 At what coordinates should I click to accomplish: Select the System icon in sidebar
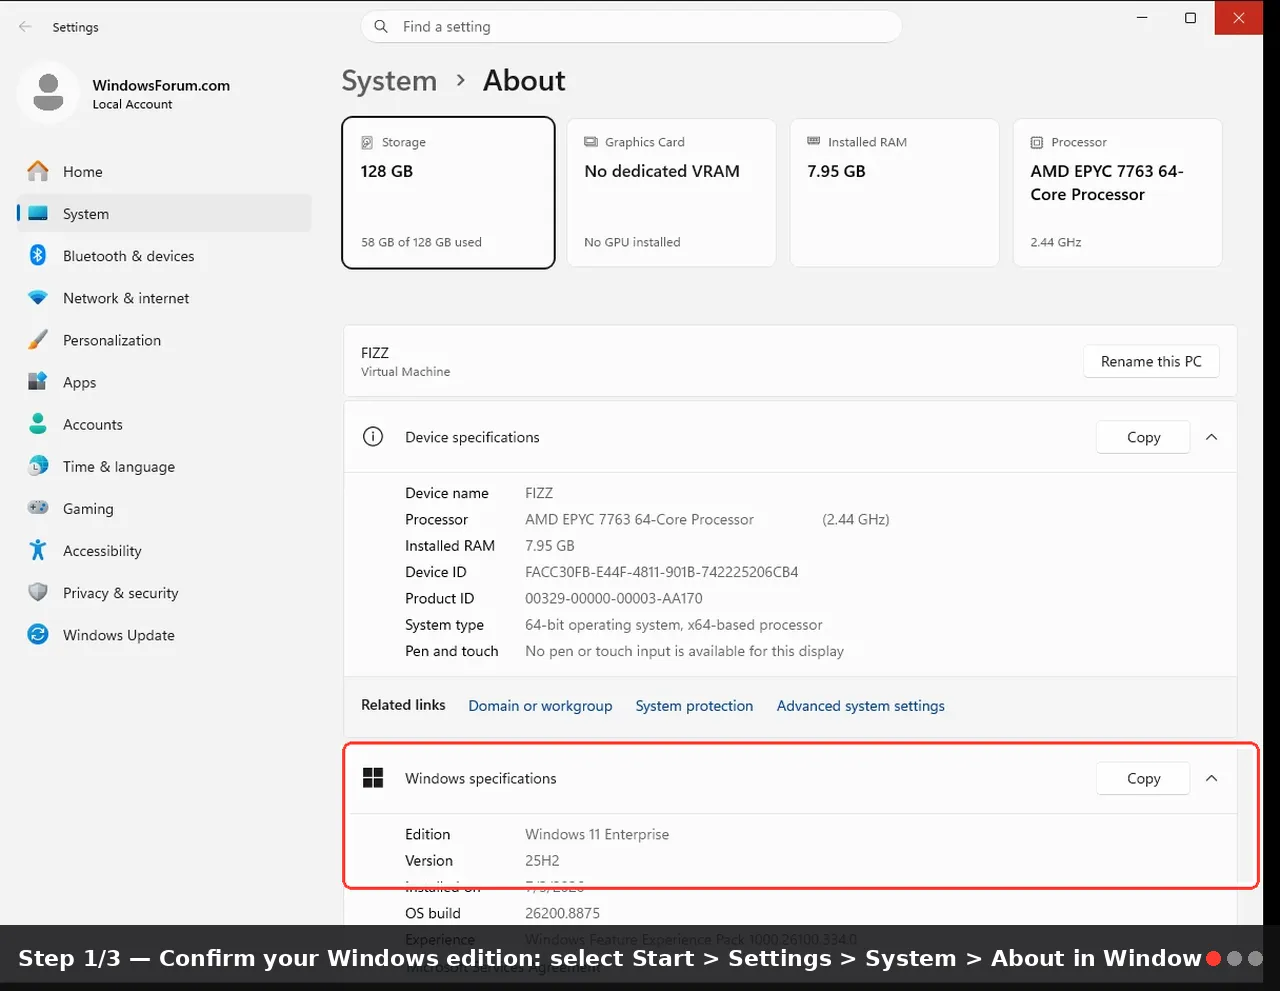point(38,214)
